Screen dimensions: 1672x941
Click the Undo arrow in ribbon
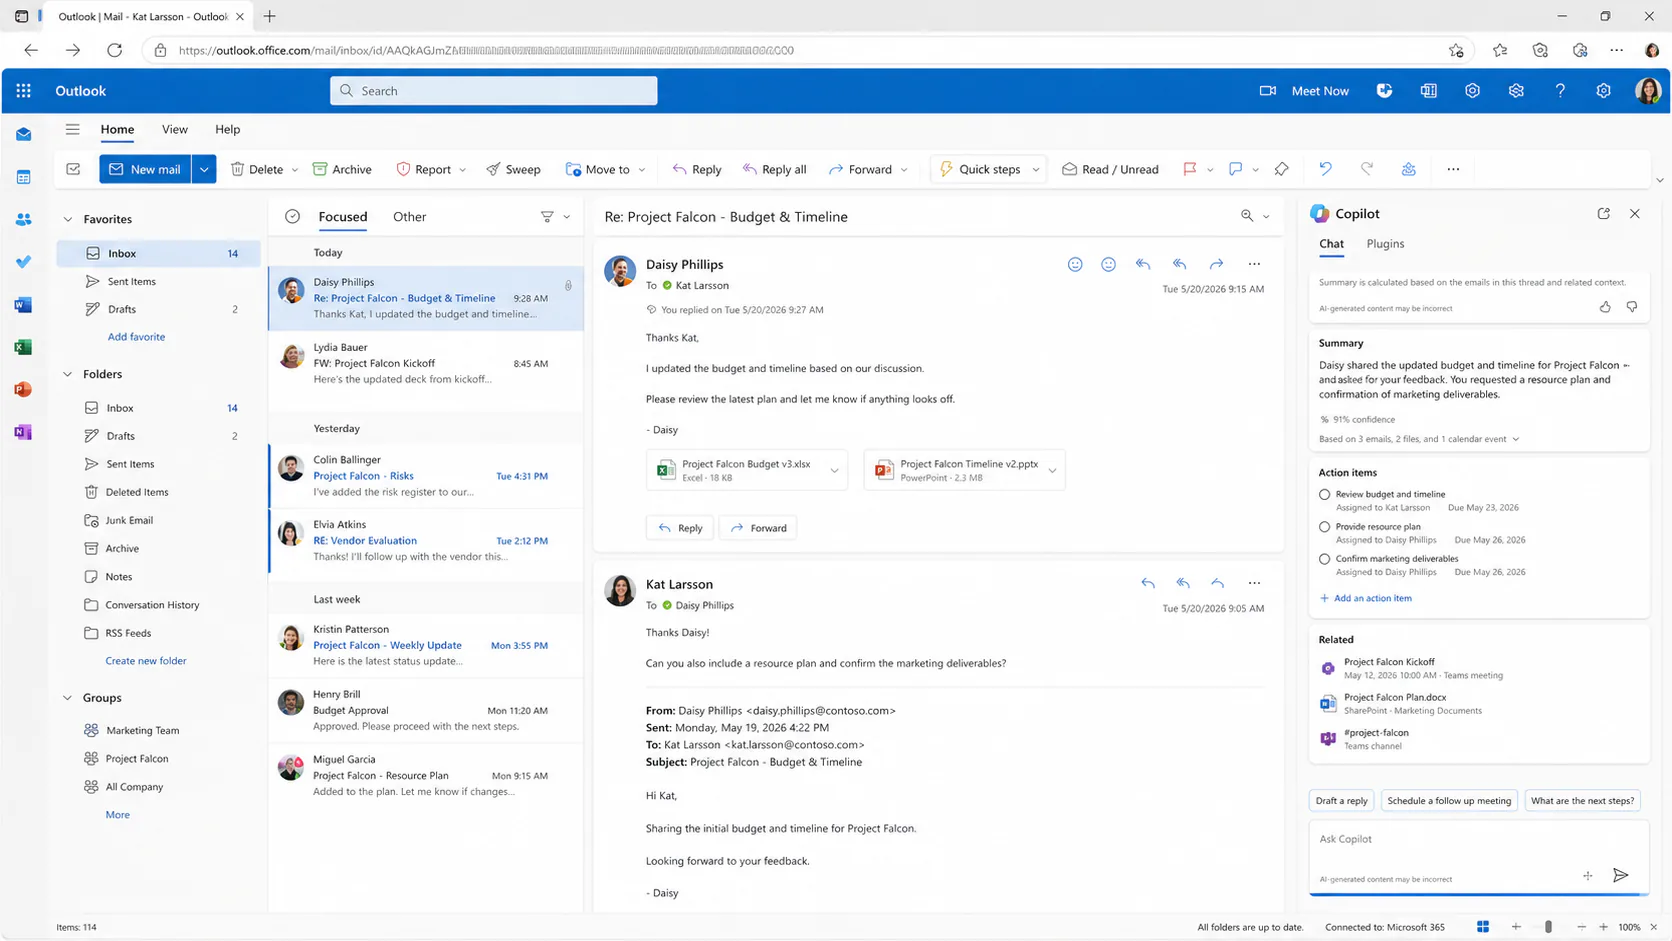coord(1325,169)
